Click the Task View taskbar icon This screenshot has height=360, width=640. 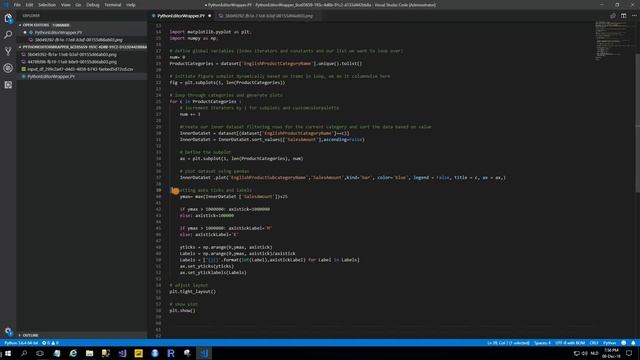pos(40,353)
